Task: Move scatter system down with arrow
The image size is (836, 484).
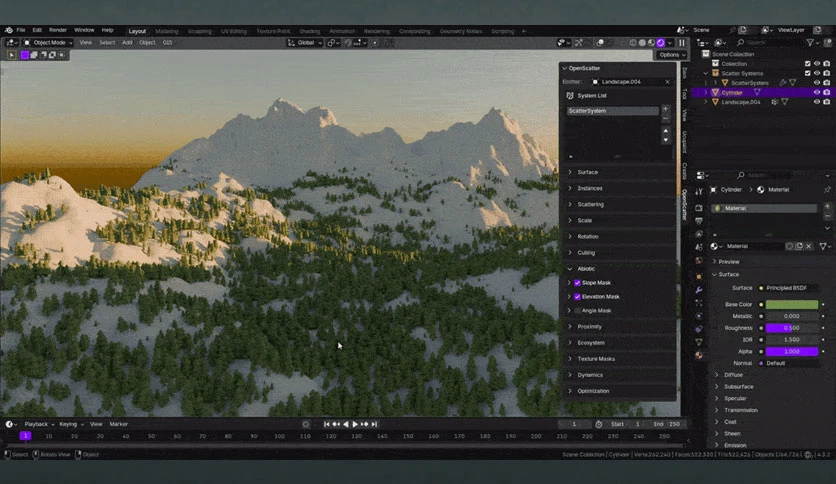Action: [665, 140]
